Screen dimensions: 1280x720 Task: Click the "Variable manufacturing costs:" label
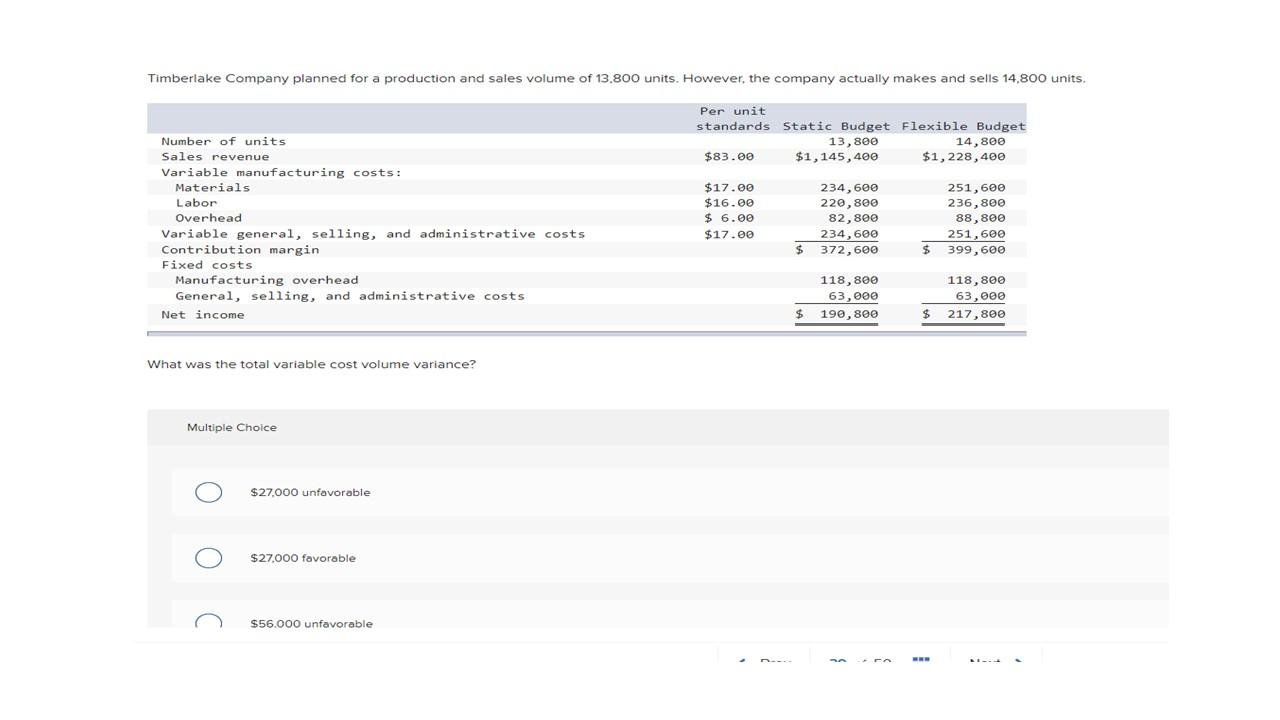click(282, 173)
